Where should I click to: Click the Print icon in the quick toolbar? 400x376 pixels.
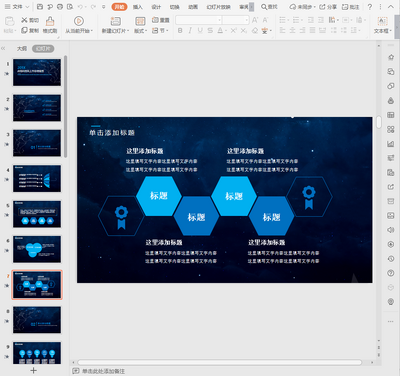[60, 7]
